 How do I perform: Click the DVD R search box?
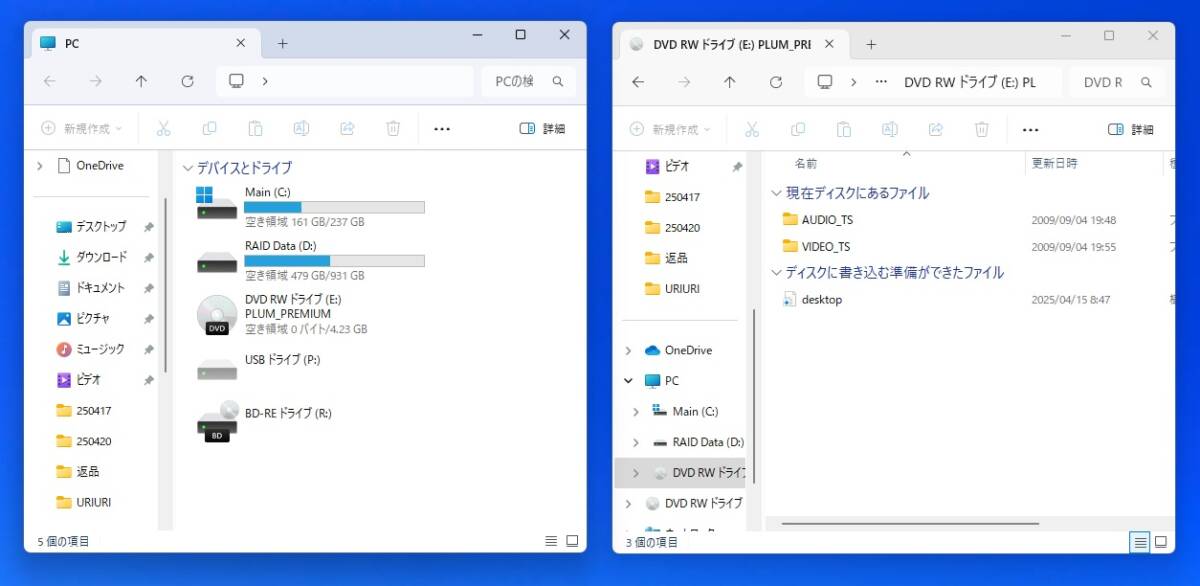coord(1118,82)
